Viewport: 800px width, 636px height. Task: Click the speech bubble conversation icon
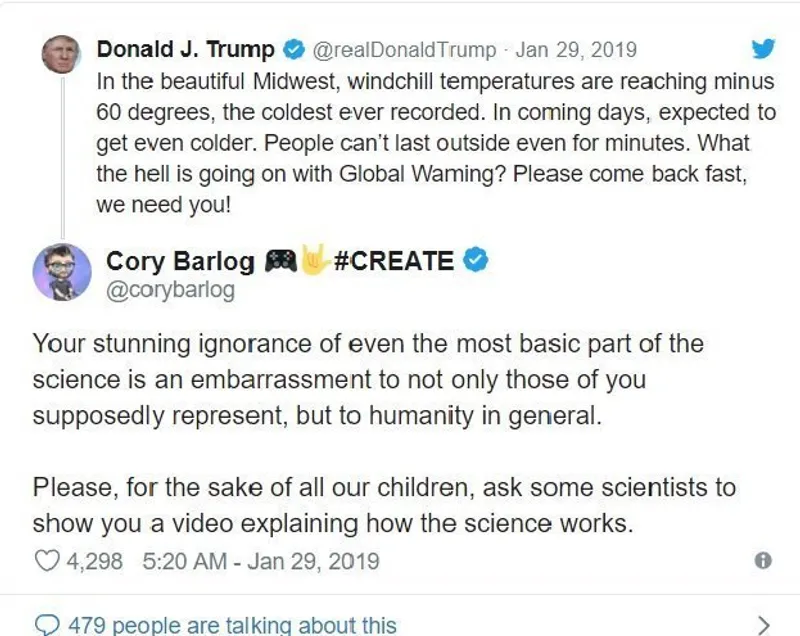pos(47,625)
